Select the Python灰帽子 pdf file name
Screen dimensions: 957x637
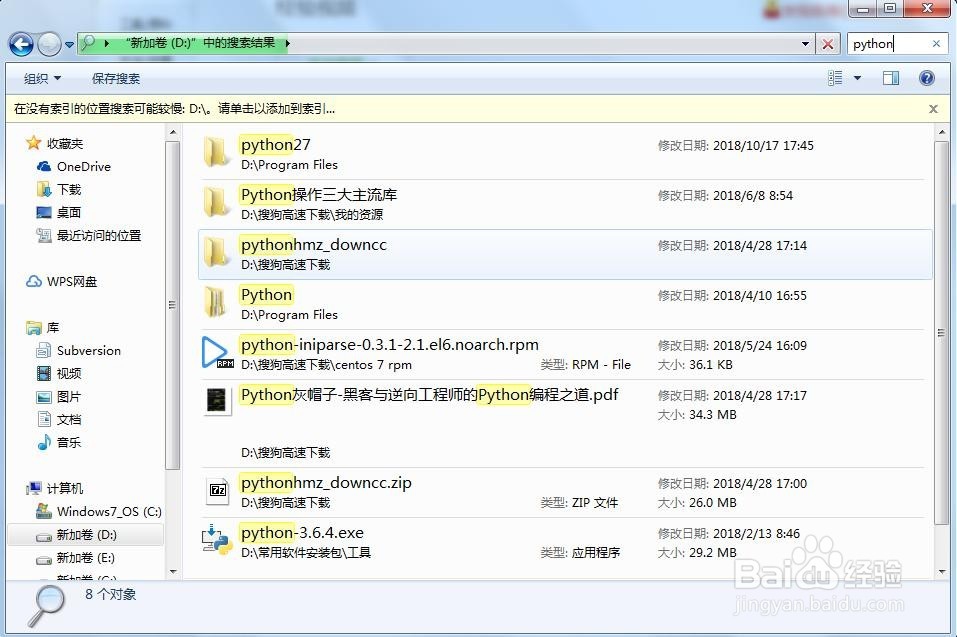(x=429, y=395)
